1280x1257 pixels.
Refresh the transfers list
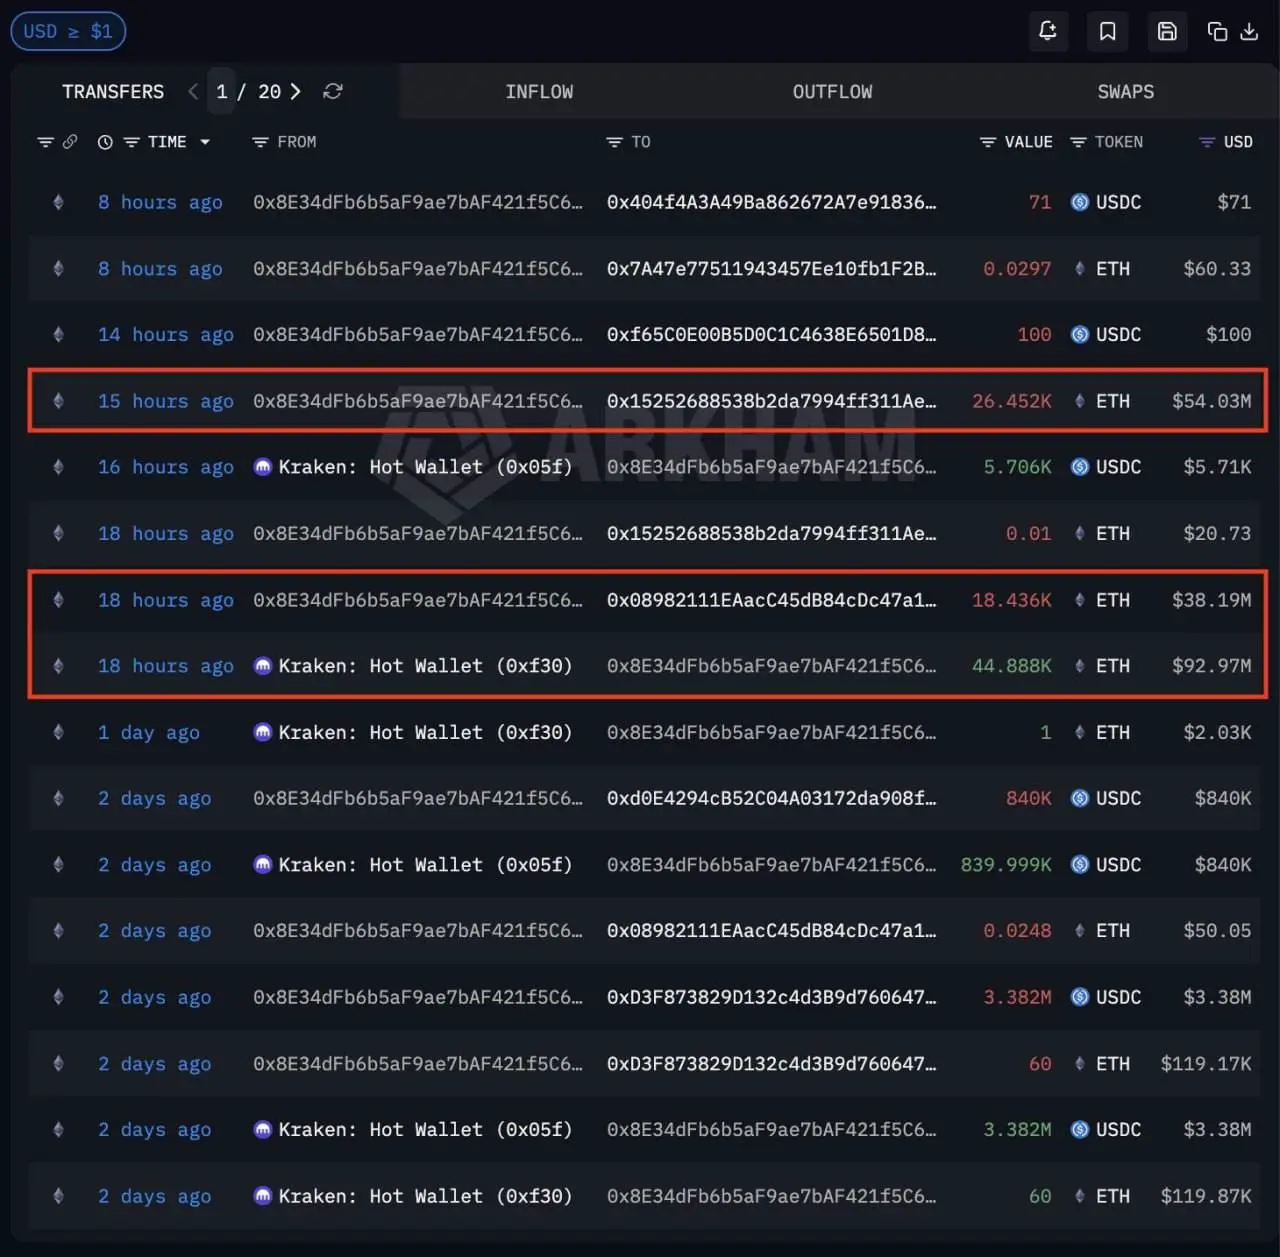click(333, 91)
